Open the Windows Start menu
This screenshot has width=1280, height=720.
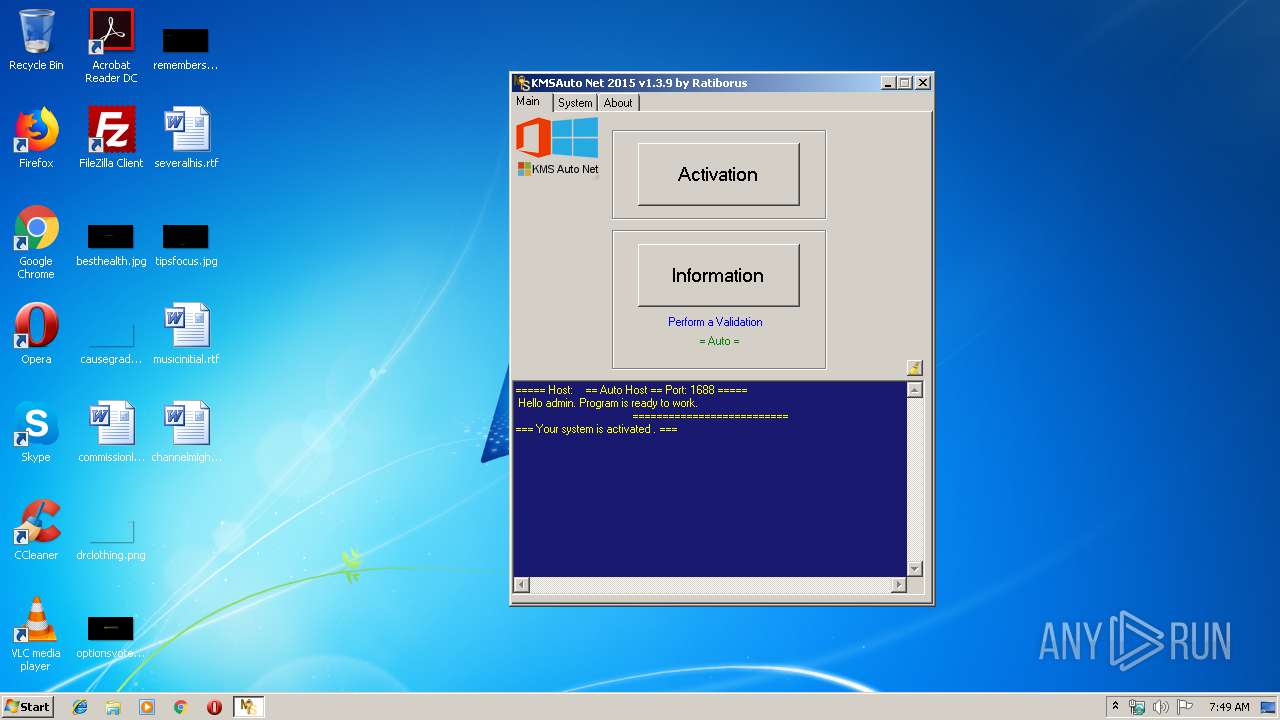click(28, 706)
